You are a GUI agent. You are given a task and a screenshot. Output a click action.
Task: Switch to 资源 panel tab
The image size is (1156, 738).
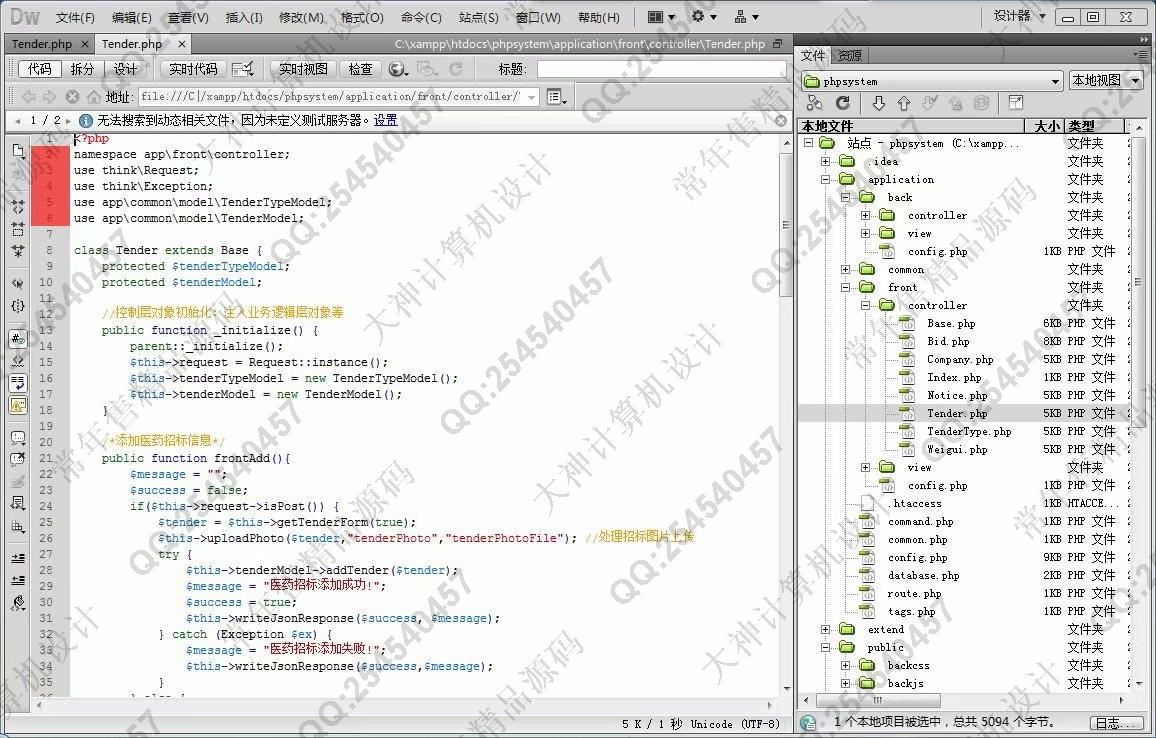tap(850, 55)
